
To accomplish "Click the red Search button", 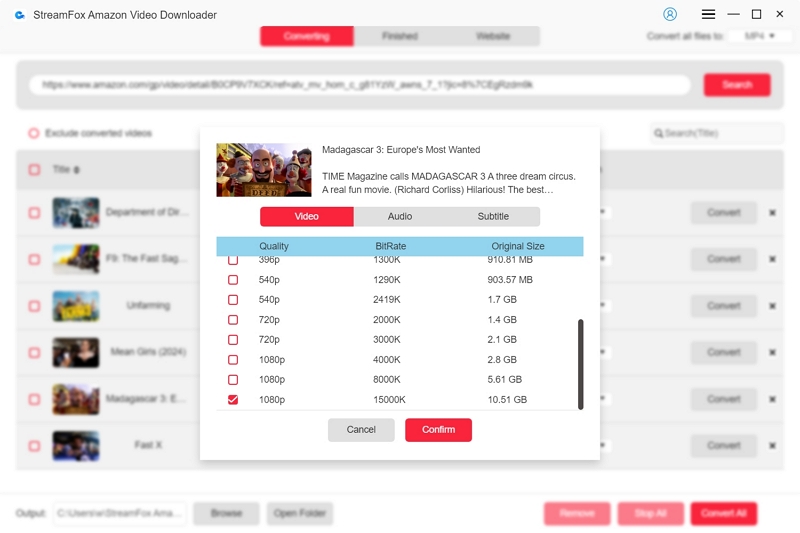I will (x=737, y=85).
